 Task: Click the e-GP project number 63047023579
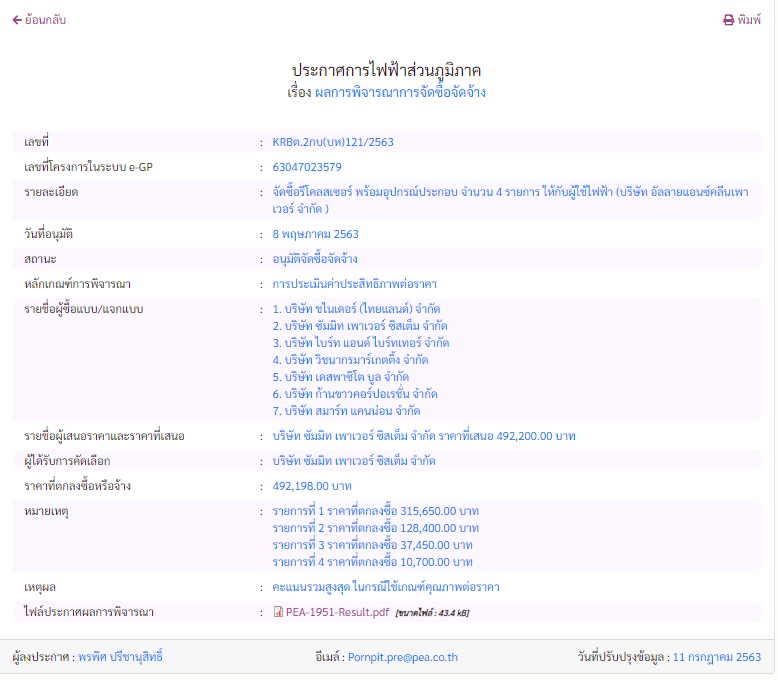[x=307, y=167]
